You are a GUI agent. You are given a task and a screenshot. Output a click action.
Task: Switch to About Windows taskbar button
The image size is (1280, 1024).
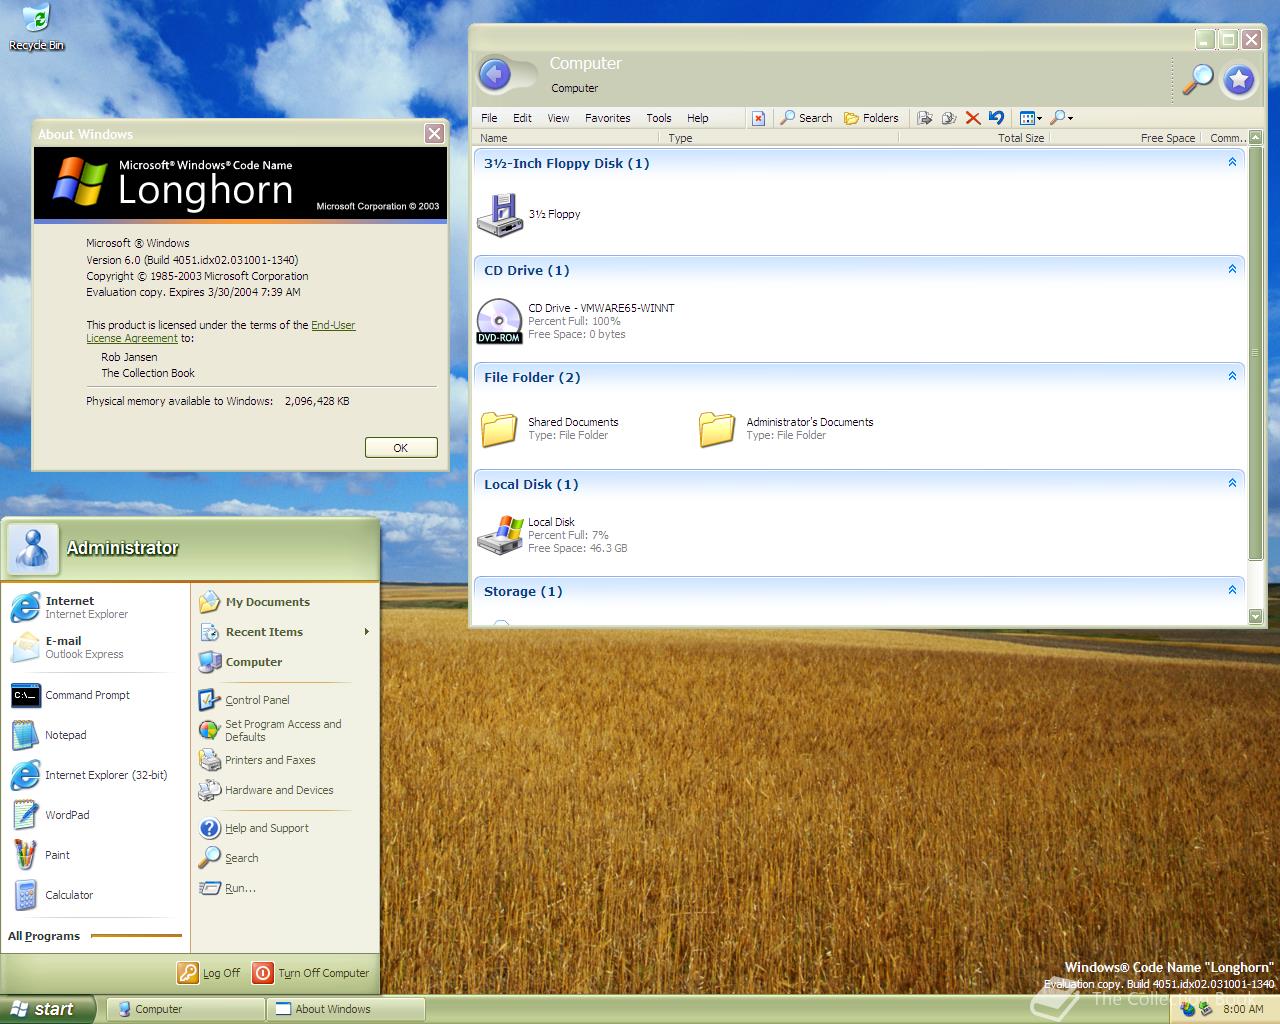click(x=346, y=1009)
